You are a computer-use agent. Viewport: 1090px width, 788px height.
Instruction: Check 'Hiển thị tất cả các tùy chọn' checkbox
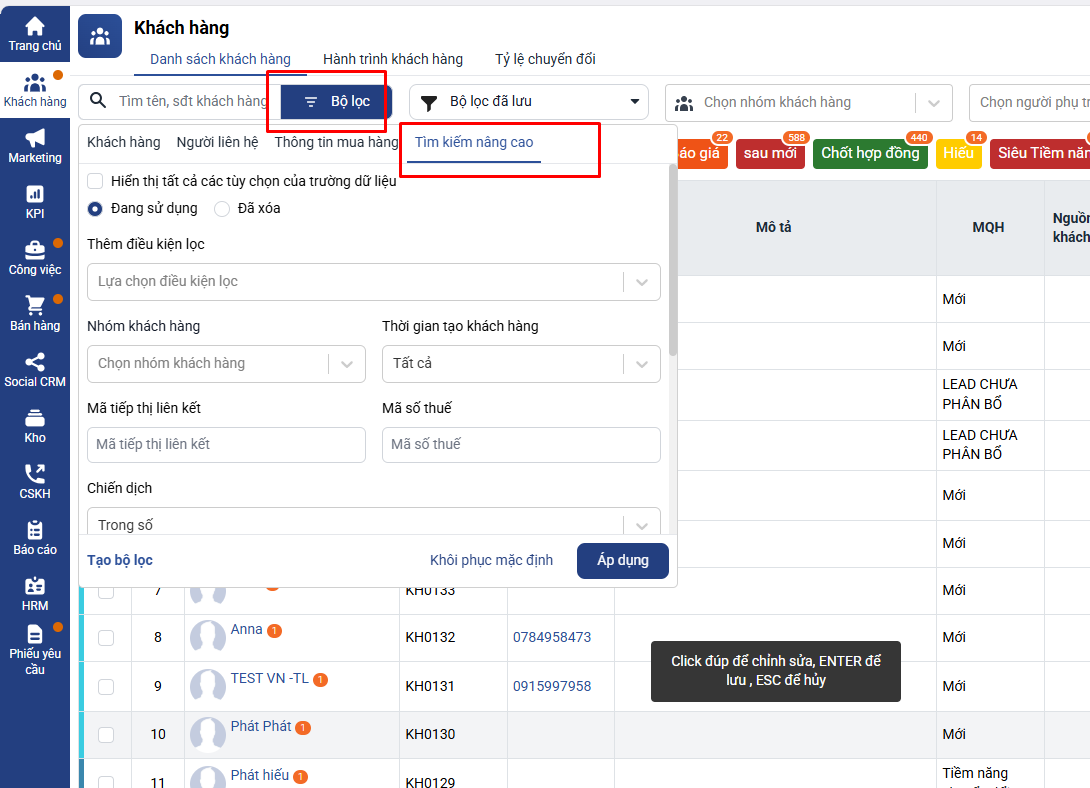(x=96, y=181)
